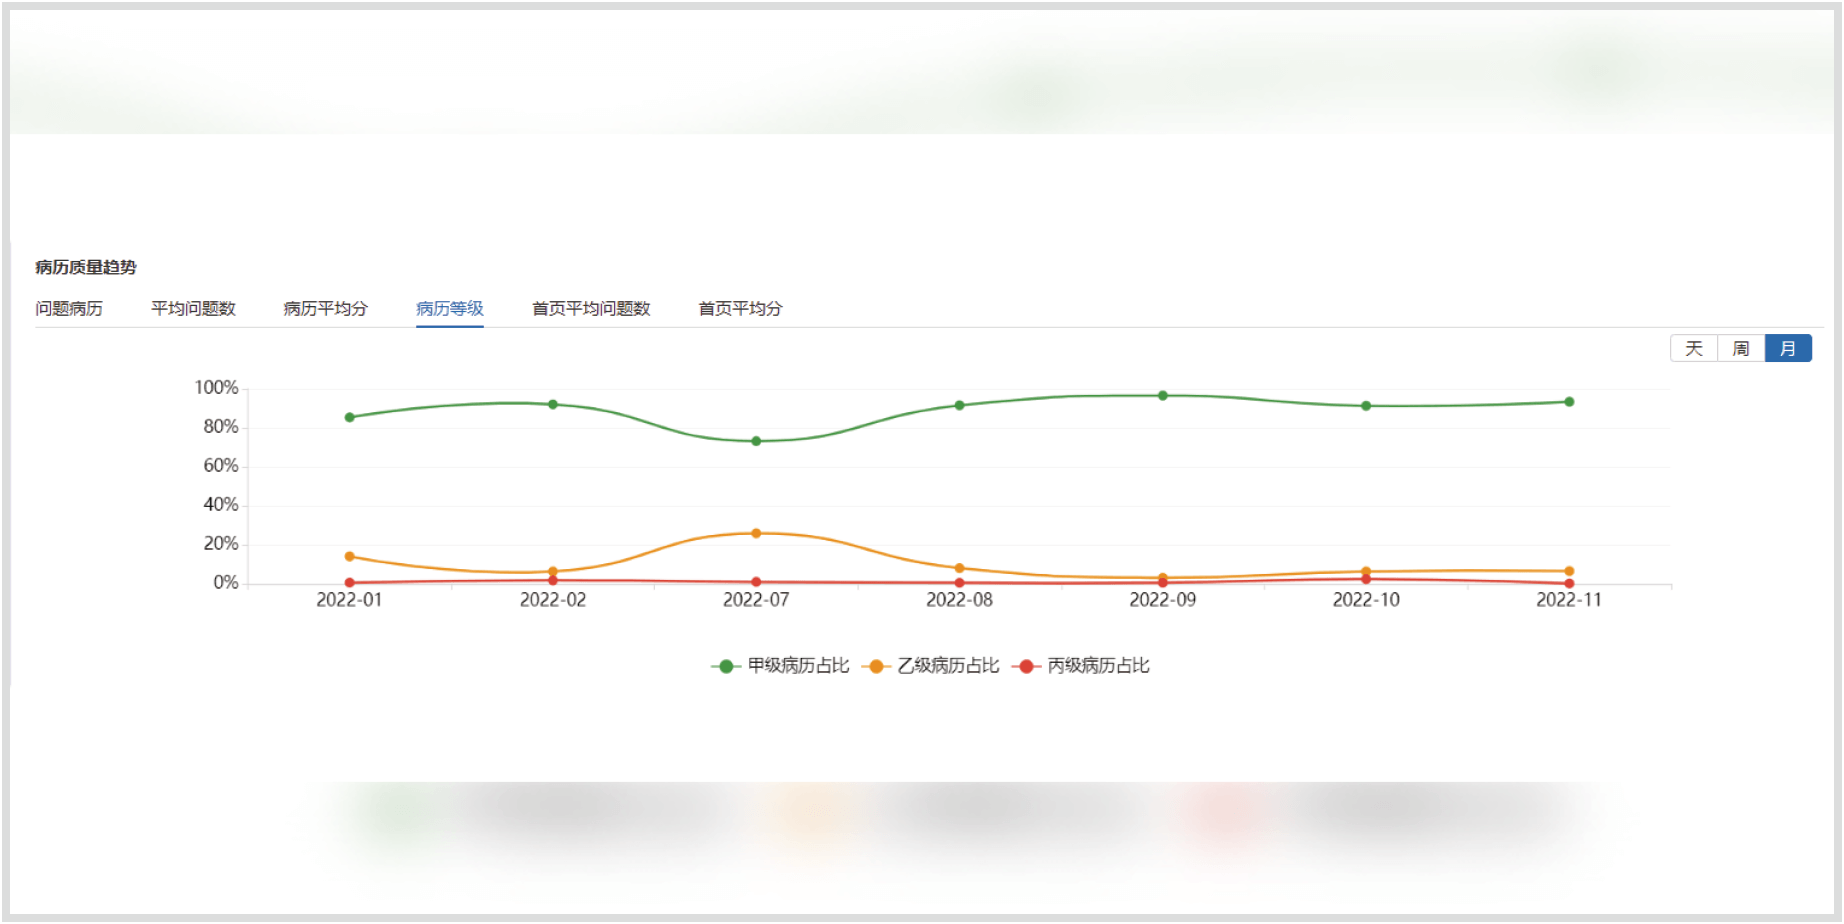Click red data point at 2022-07
The height and width of the screenshot is (924, 1844).
pos(756,582)
